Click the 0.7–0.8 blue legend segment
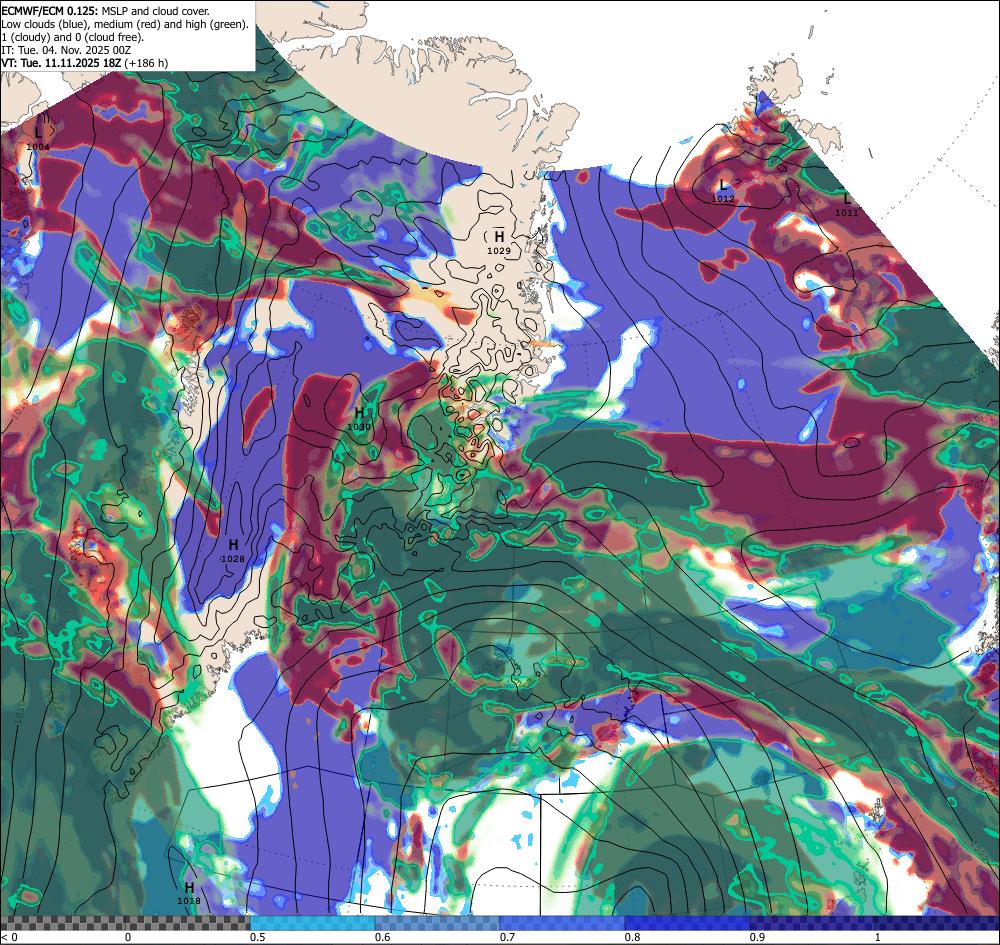1000x945 pixels. click(x=561, y=923)
